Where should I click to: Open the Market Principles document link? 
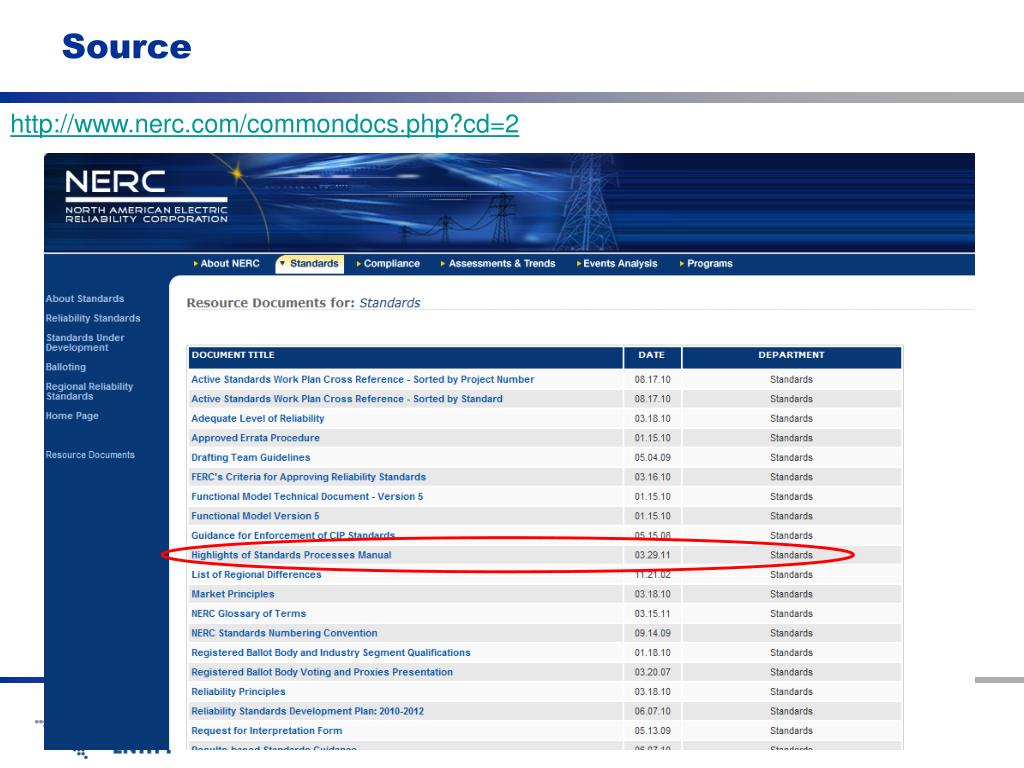232,594
